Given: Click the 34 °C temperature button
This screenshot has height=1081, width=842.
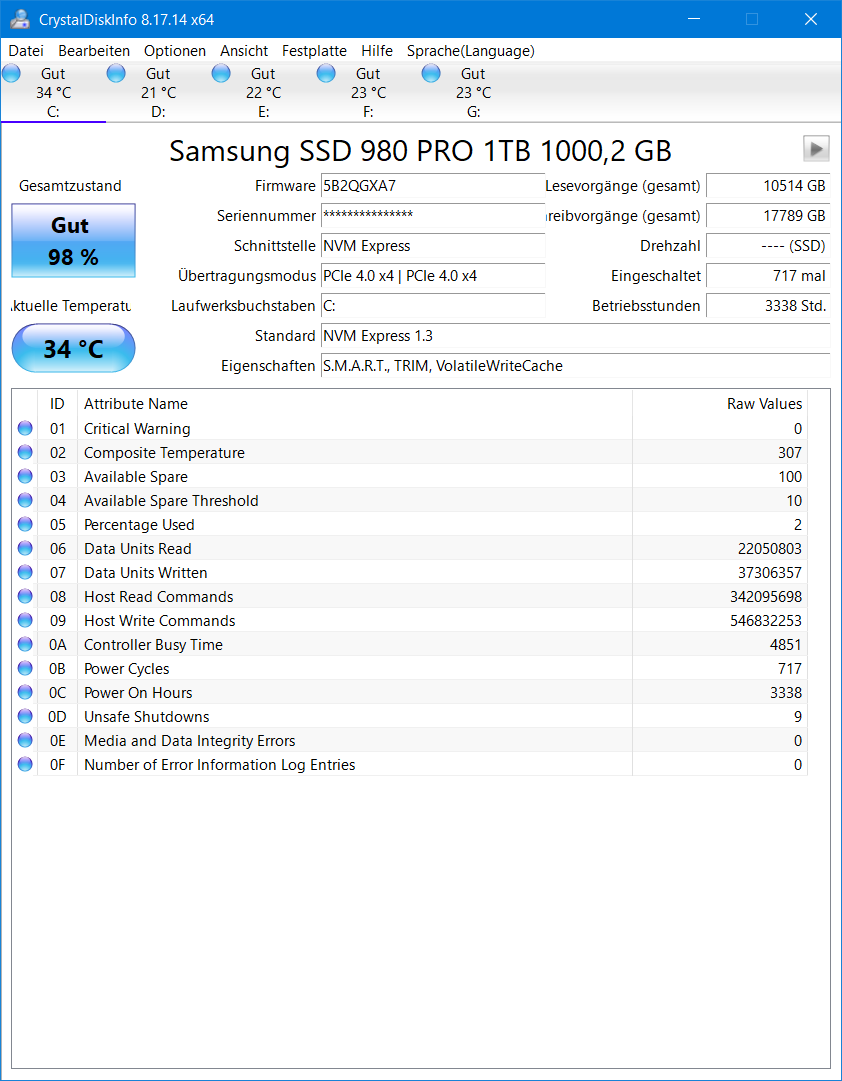Looking at the screenshot, I should 73,348.
